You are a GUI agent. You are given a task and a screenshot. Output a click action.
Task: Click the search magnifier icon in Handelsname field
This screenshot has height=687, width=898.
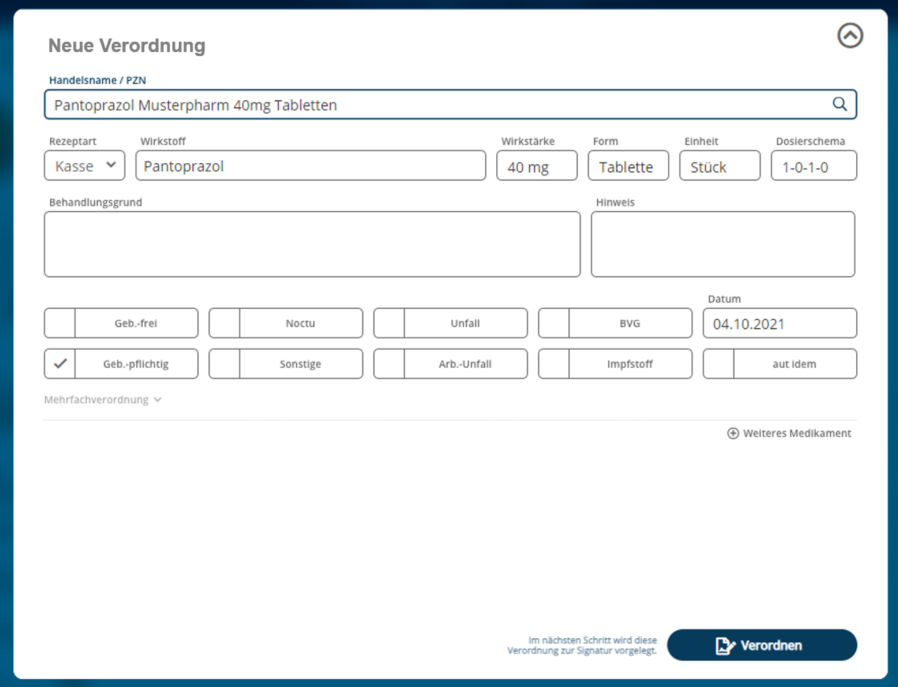839,104
